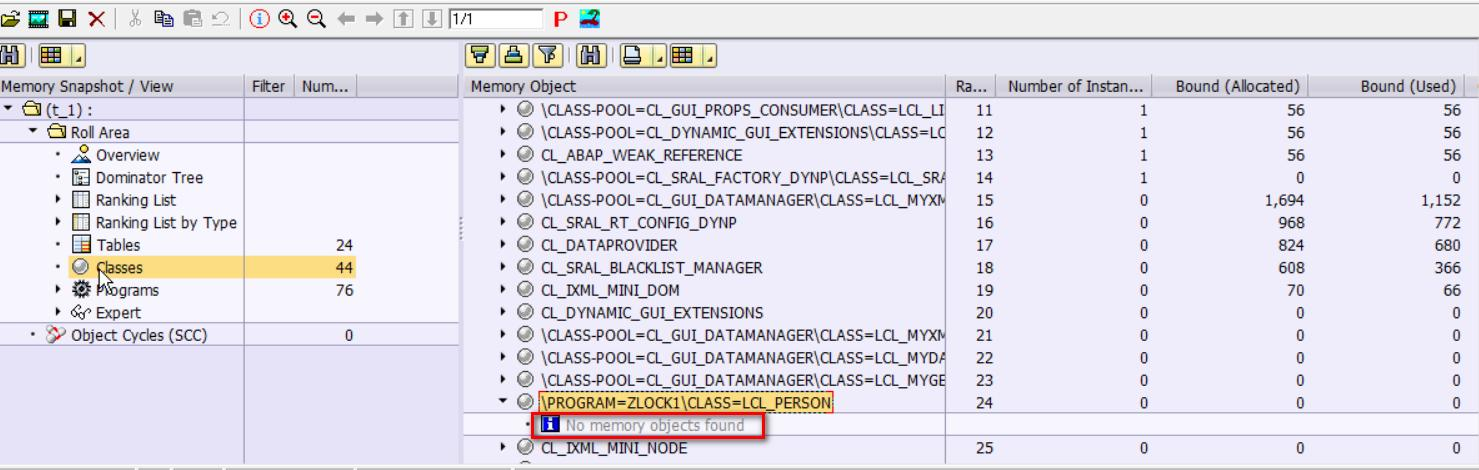The height and width of the screenshot is (470, 1479).
Task: Expand the Ranking List node
Action: (58, 200)
